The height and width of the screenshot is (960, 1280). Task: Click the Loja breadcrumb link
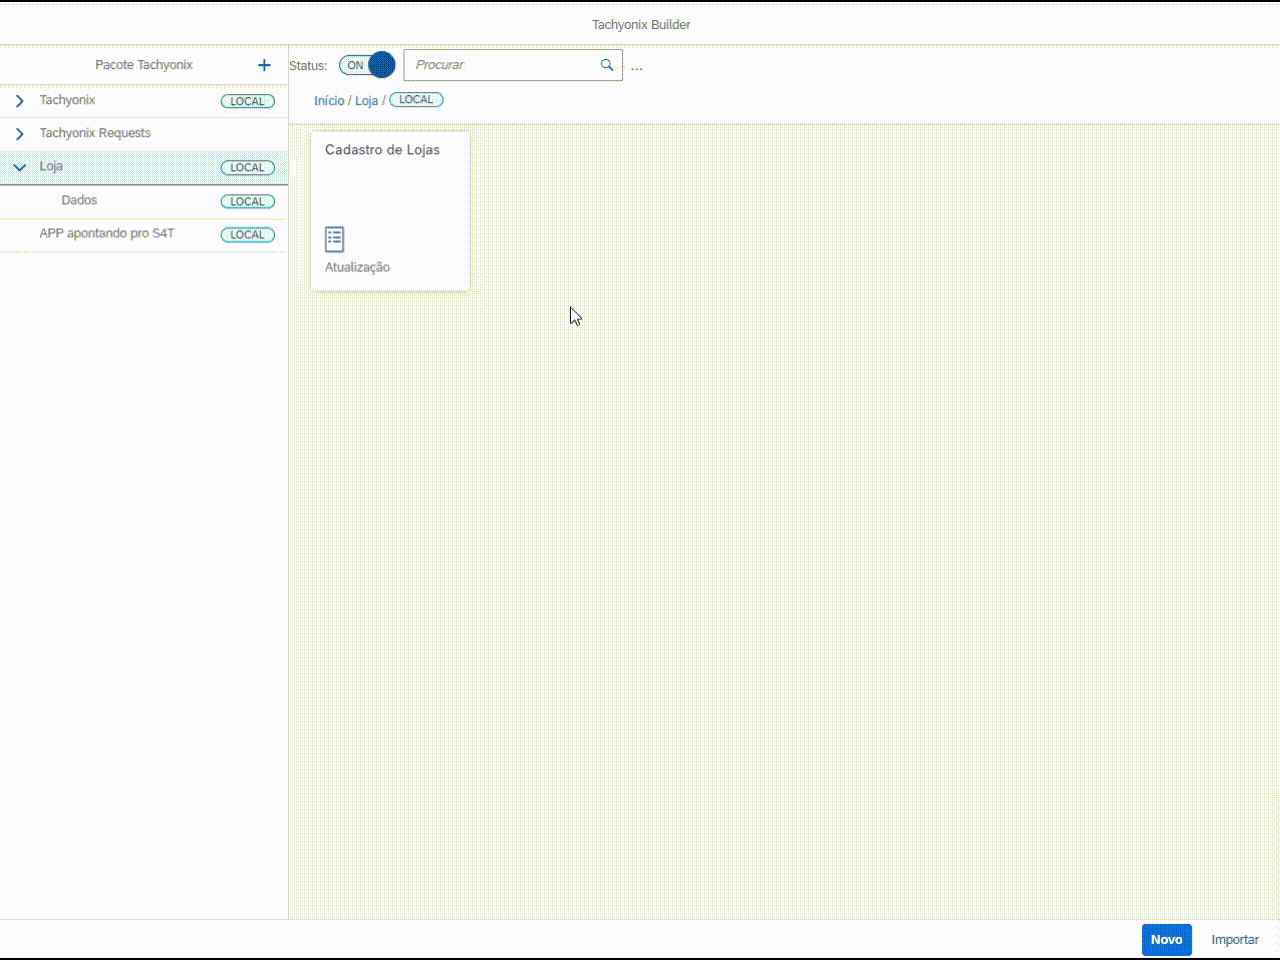366,101
